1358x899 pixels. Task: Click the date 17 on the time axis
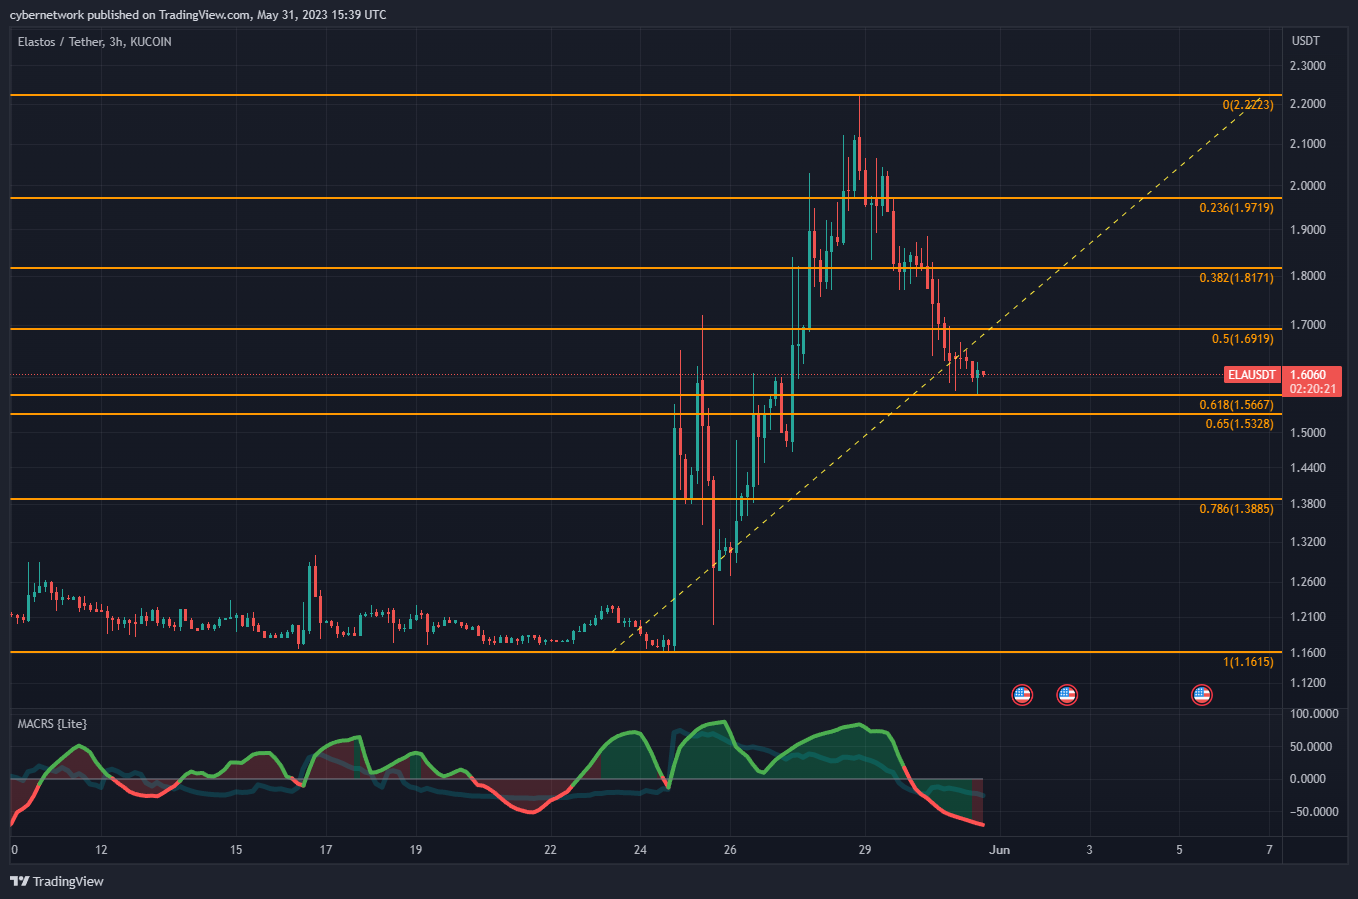326,850
